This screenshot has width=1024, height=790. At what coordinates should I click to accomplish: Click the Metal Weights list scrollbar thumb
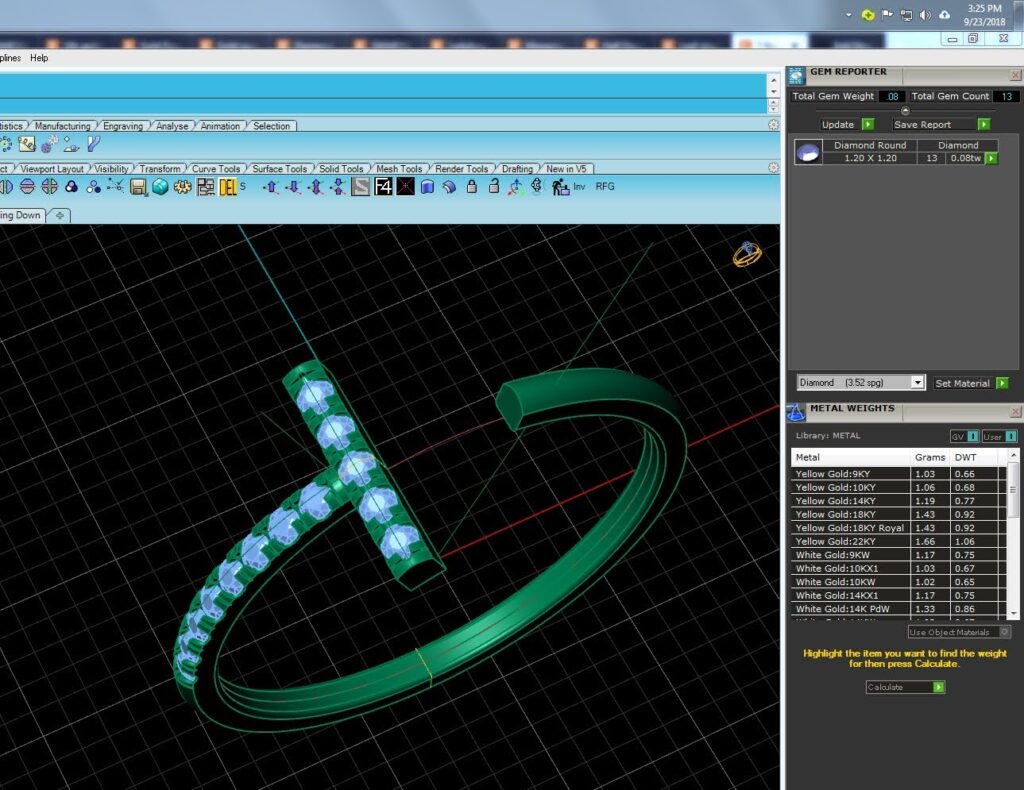tap(1013, 489)
